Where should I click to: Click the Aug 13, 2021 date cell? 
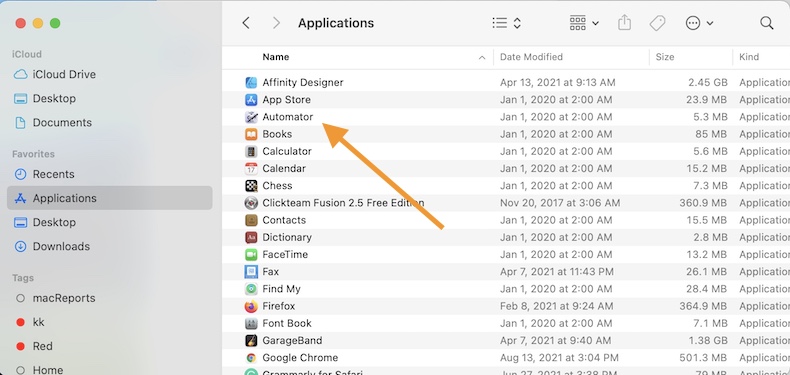[559, 358]
